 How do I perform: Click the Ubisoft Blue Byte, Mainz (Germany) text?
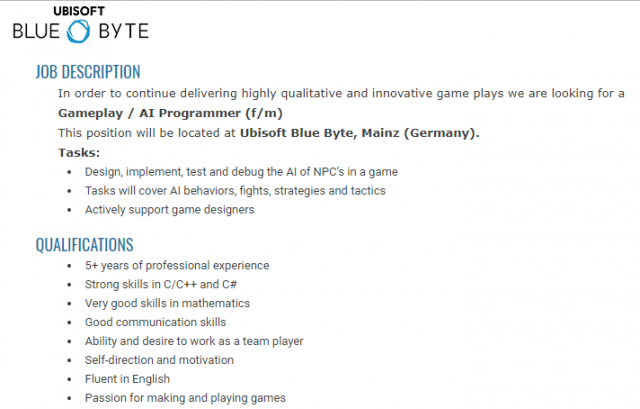click(x=360, y=133)
